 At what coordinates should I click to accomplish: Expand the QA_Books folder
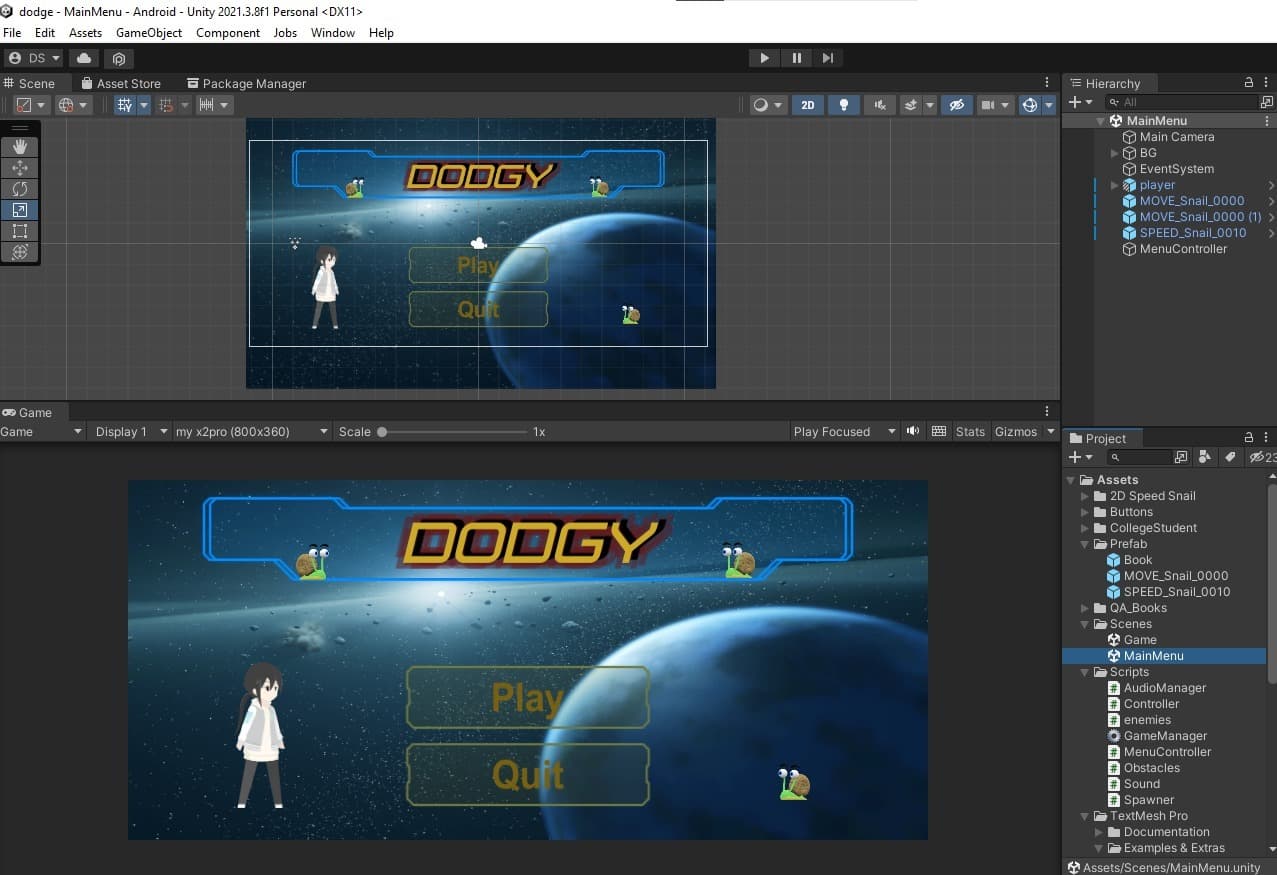coord(1085,608)
